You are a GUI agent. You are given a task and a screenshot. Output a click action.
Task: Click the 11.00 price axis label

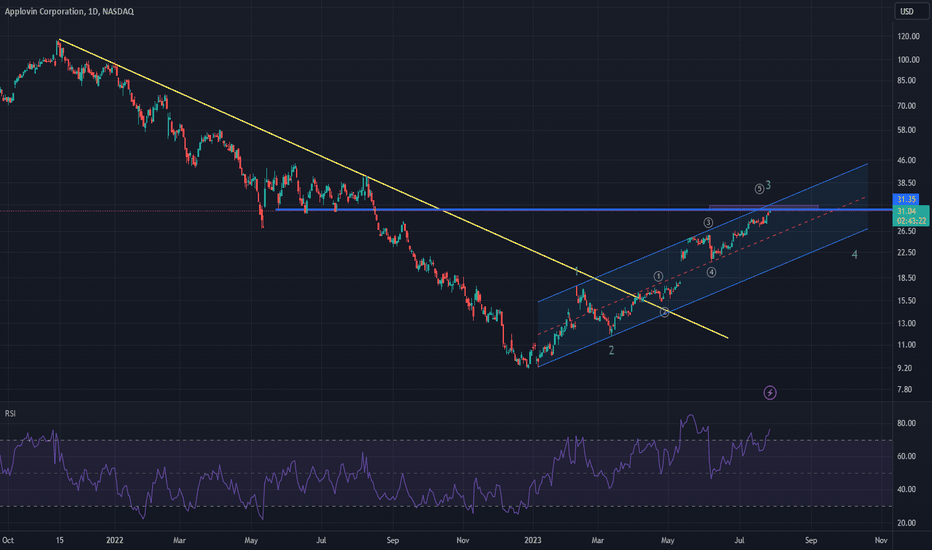tap(906, 345)
